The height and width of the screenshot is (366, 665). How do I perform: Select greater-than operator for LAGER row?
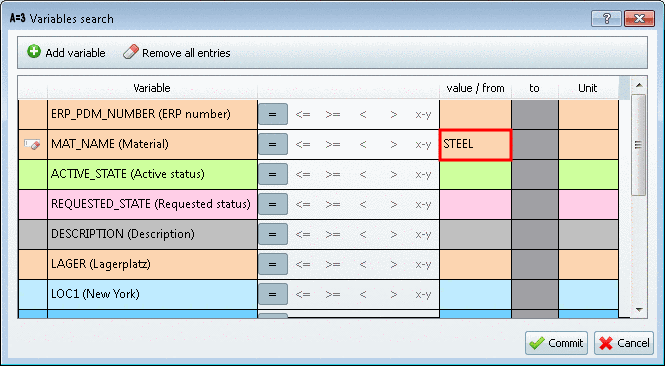(x=394, y=264)
